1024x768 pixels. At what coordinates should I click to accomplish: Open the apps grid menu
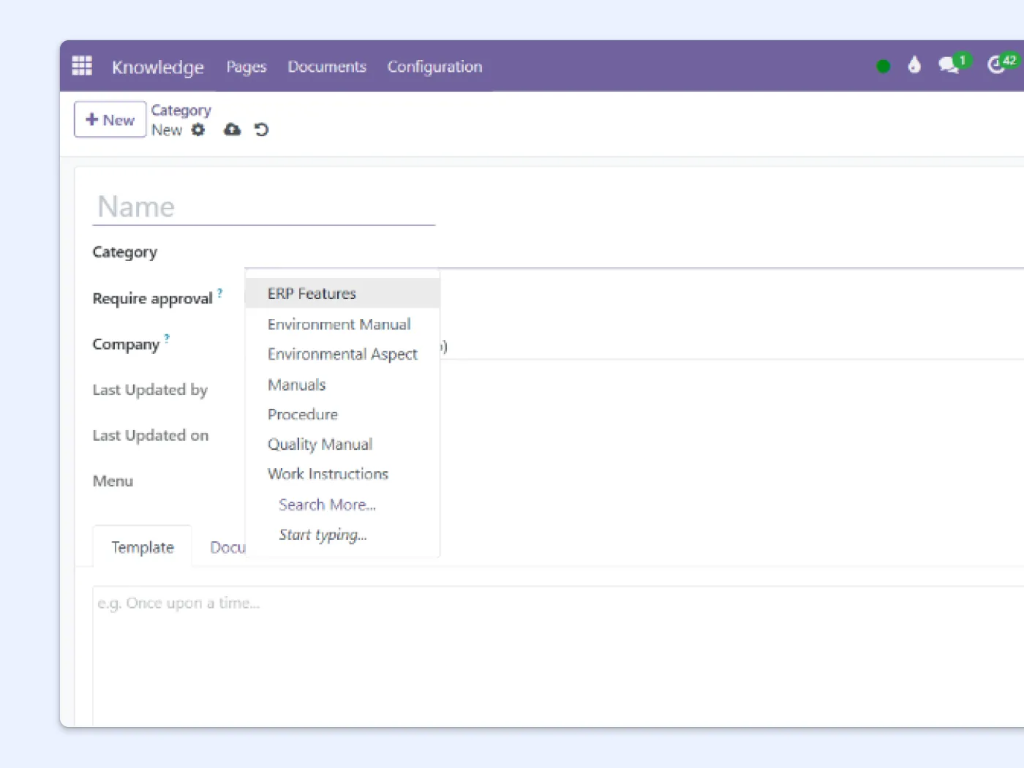(x=82, y=66)
